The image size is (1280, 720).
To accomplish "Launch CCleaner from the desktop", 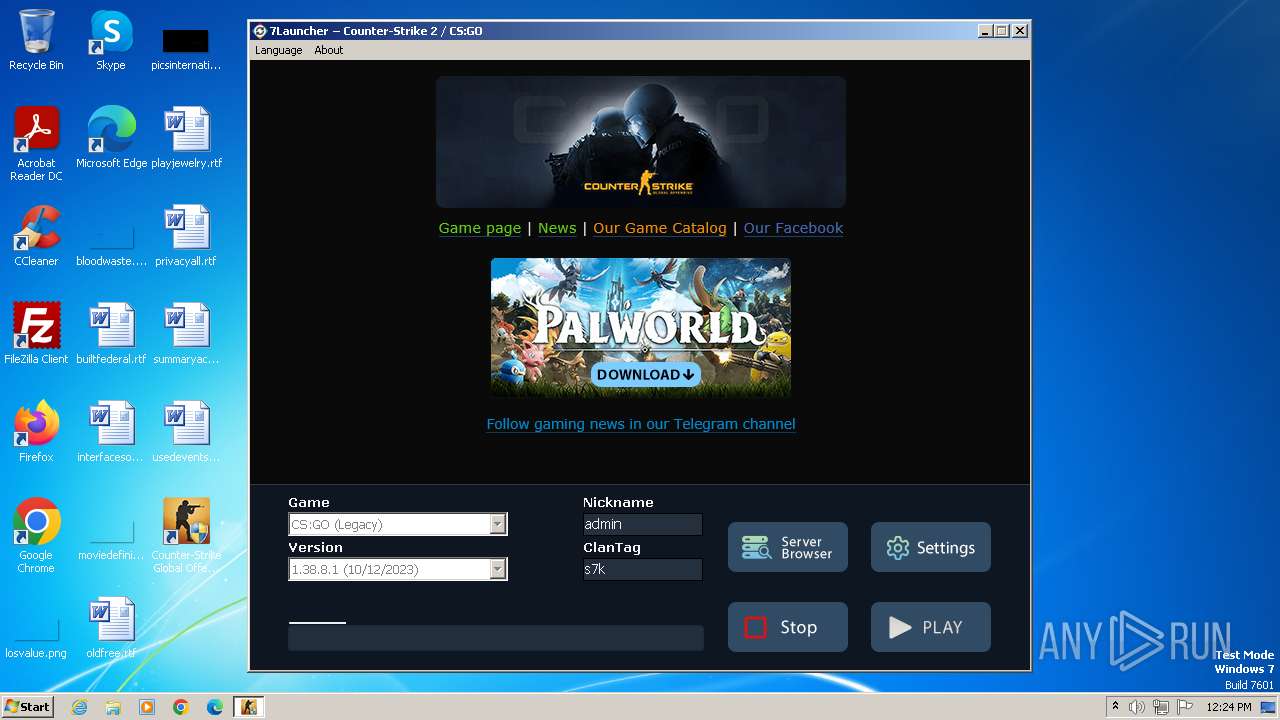I will 36,236.
